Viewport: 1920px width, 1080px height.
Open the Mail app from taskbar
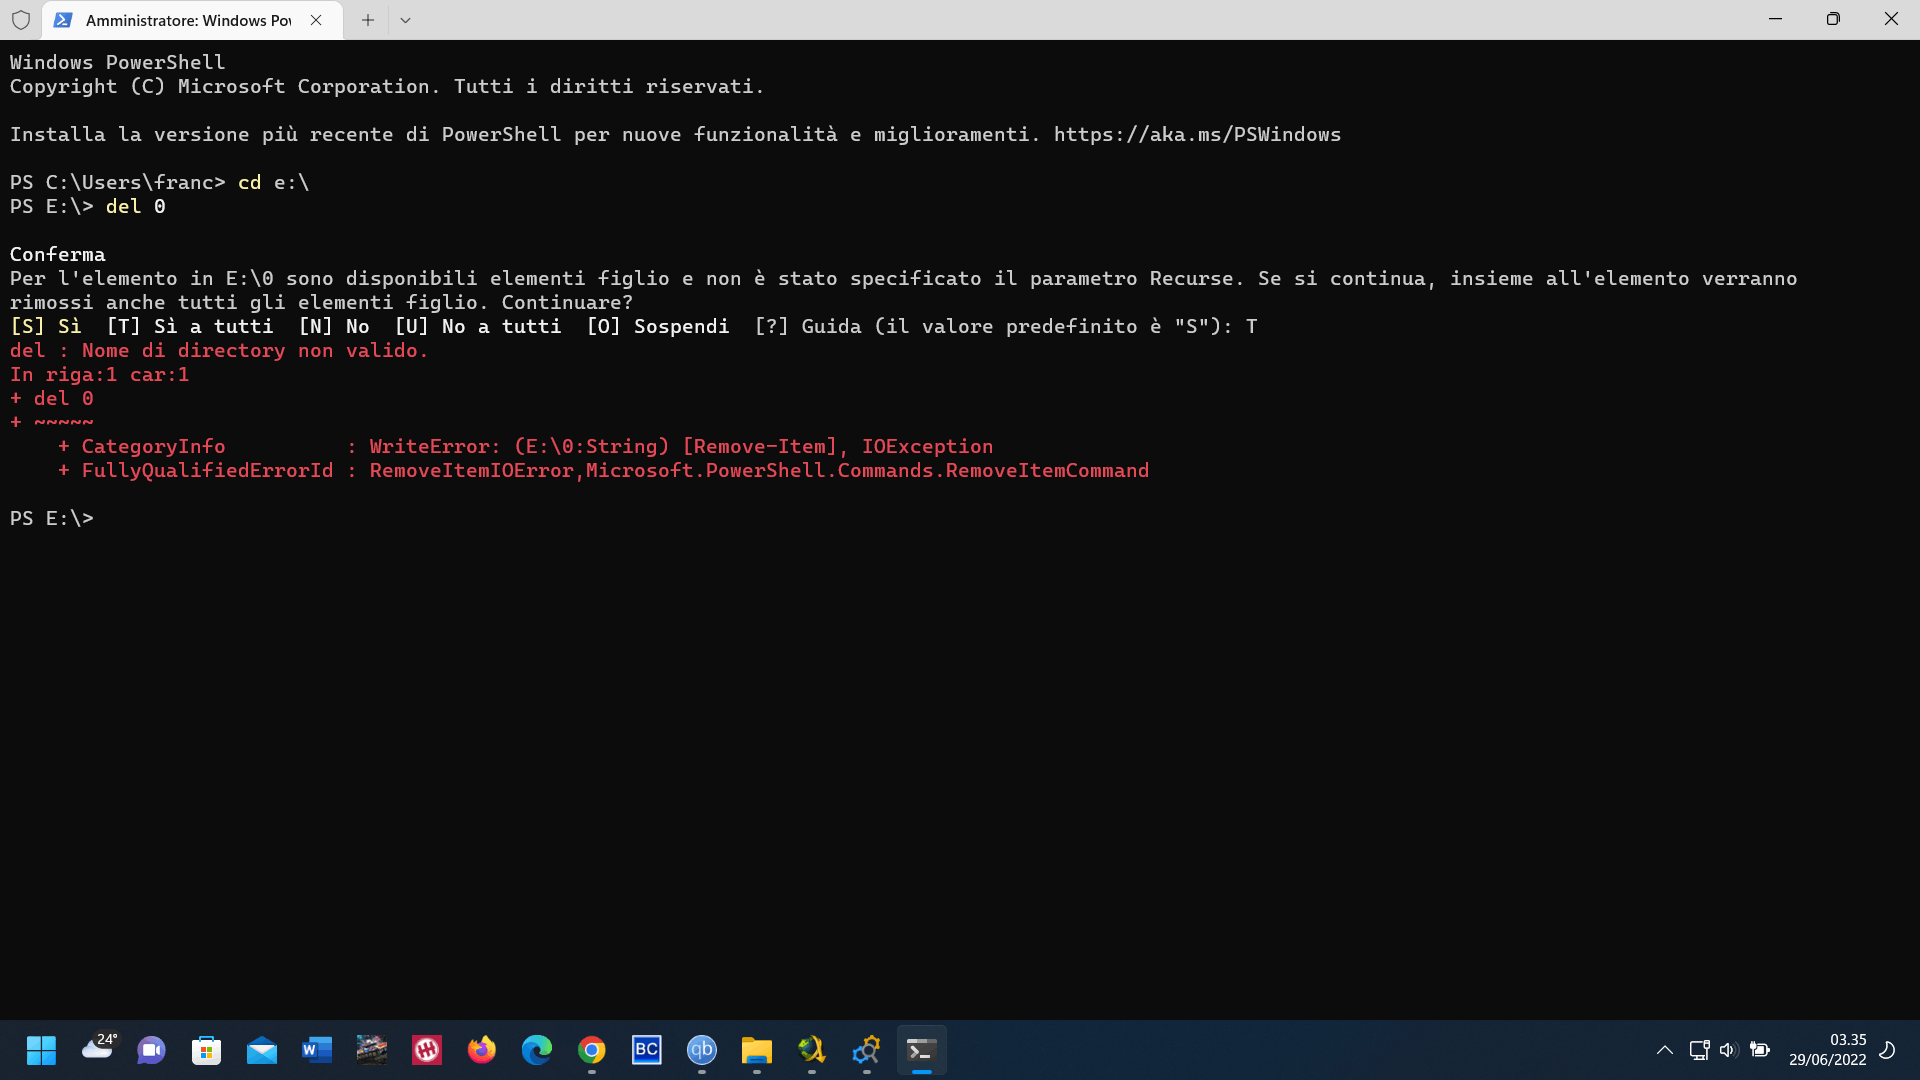click(261, 1050)
